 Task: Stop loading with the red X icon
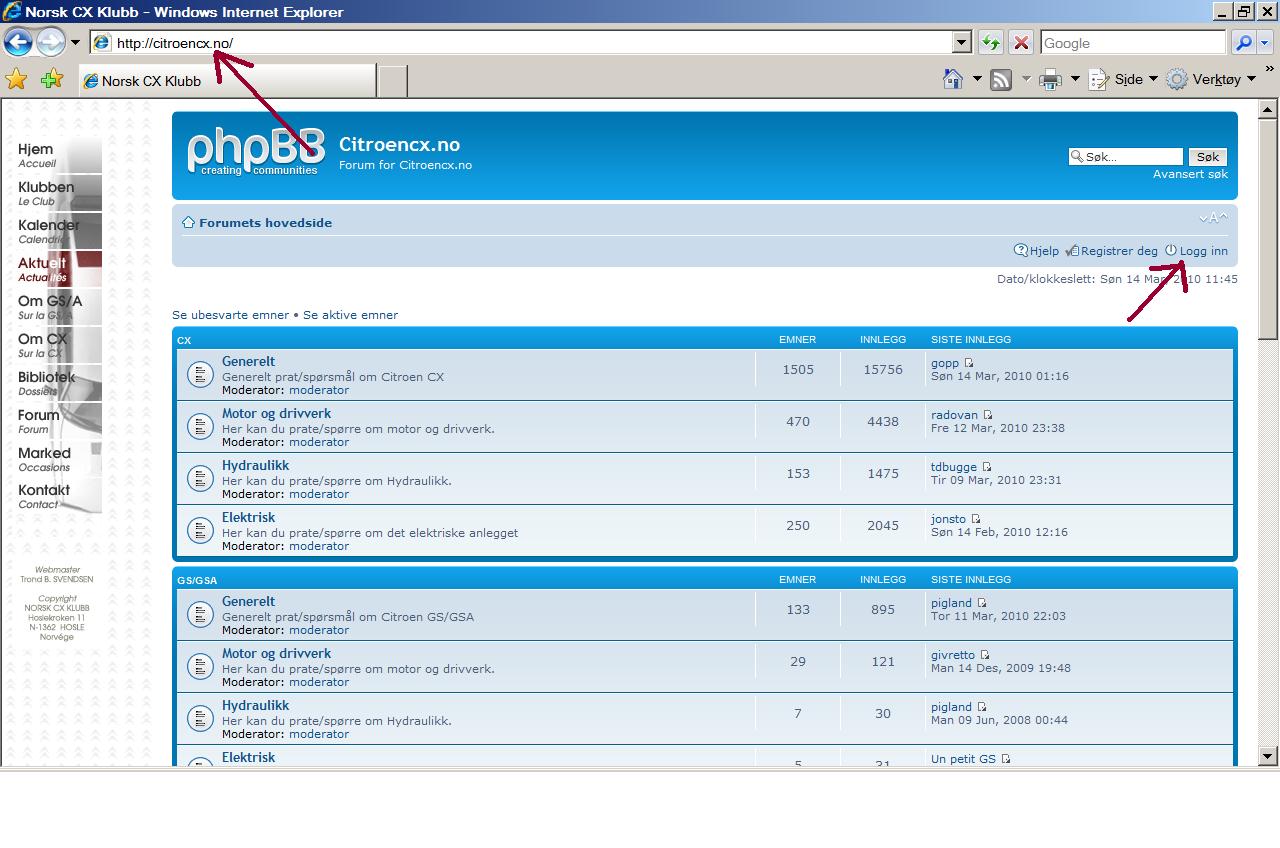coord(1021,43)
